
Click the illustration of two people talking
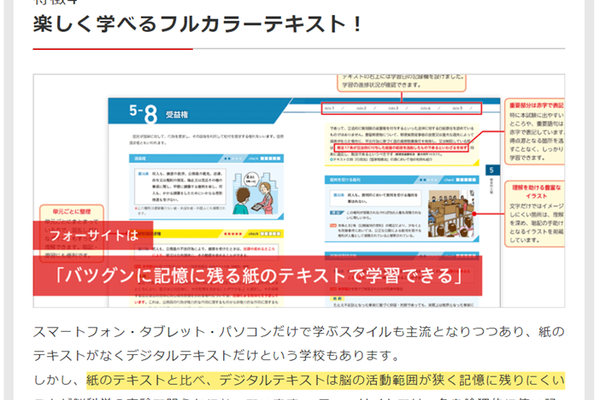[x=255, y=193]
